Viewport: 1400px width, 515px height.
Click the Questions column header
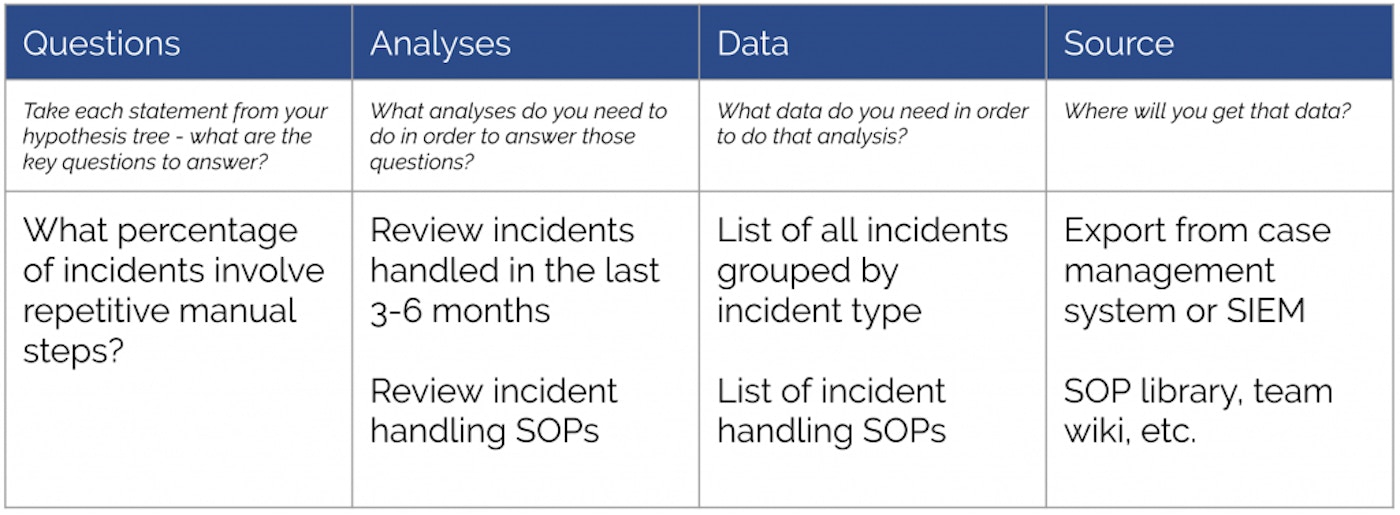tap(101, 44)
